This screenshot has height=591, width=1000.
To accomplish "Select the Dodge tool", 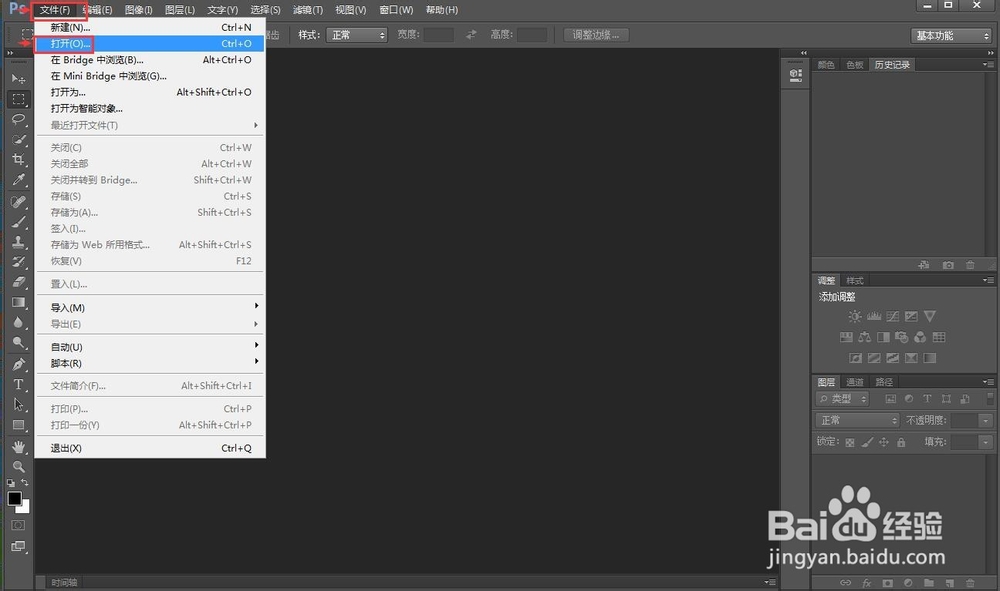I will click(18, 343).
